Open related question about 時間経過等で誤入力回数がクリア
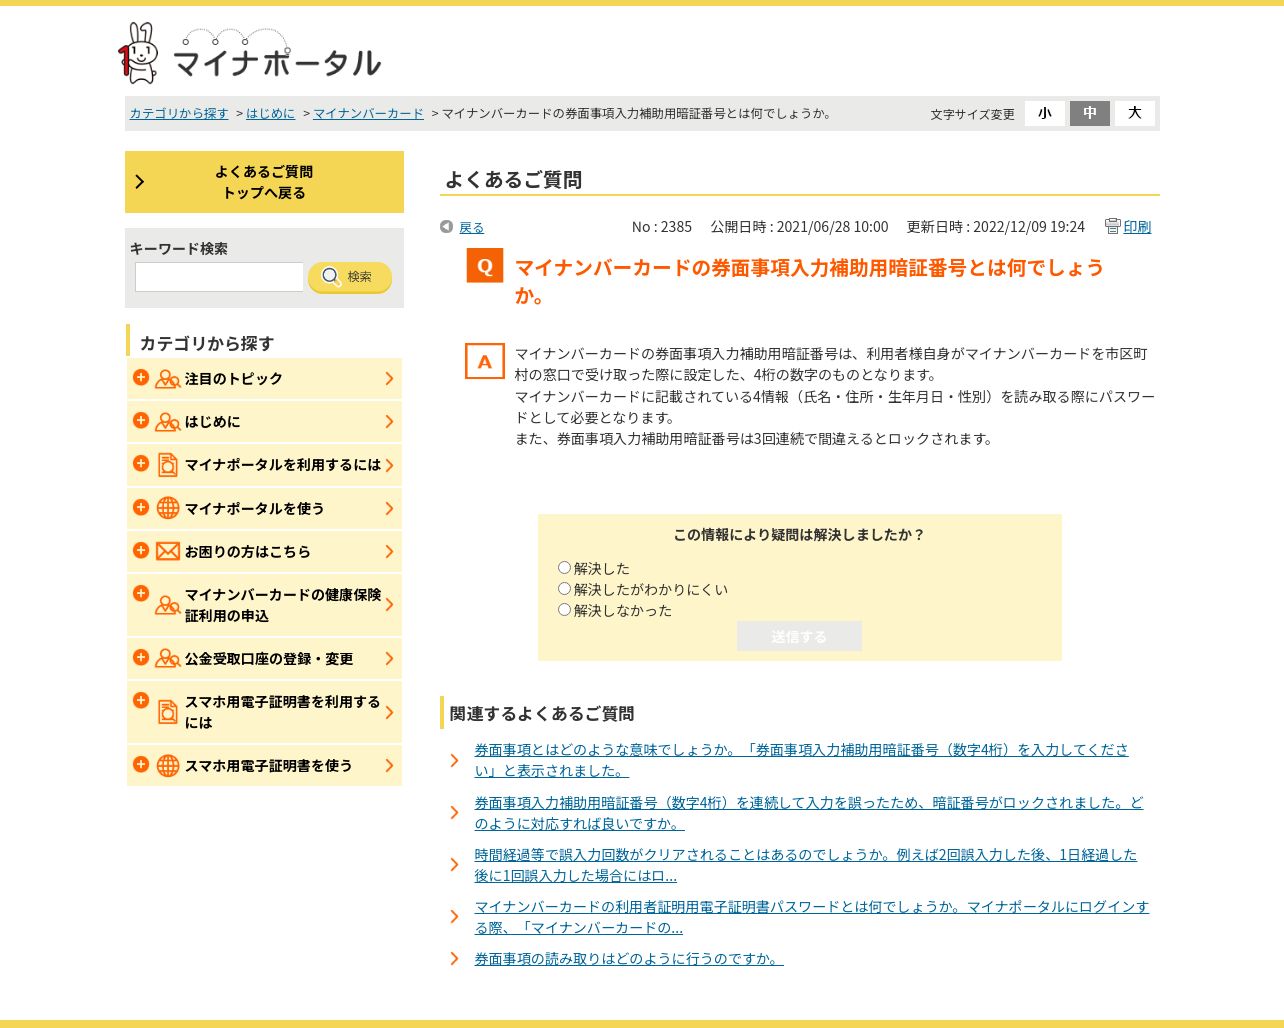The image size is (1284, 1028). pos(805,865)
